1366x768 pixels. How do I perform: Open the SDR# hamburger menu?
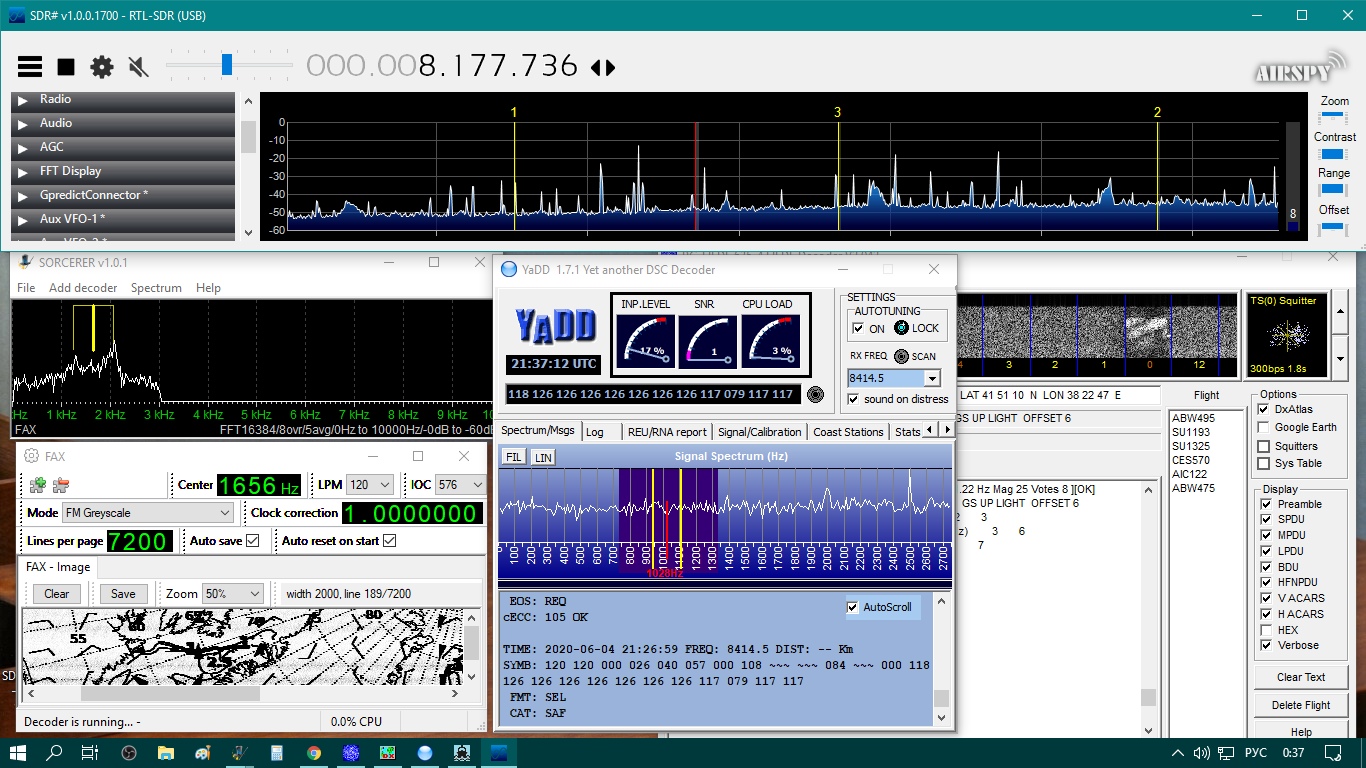30,67
